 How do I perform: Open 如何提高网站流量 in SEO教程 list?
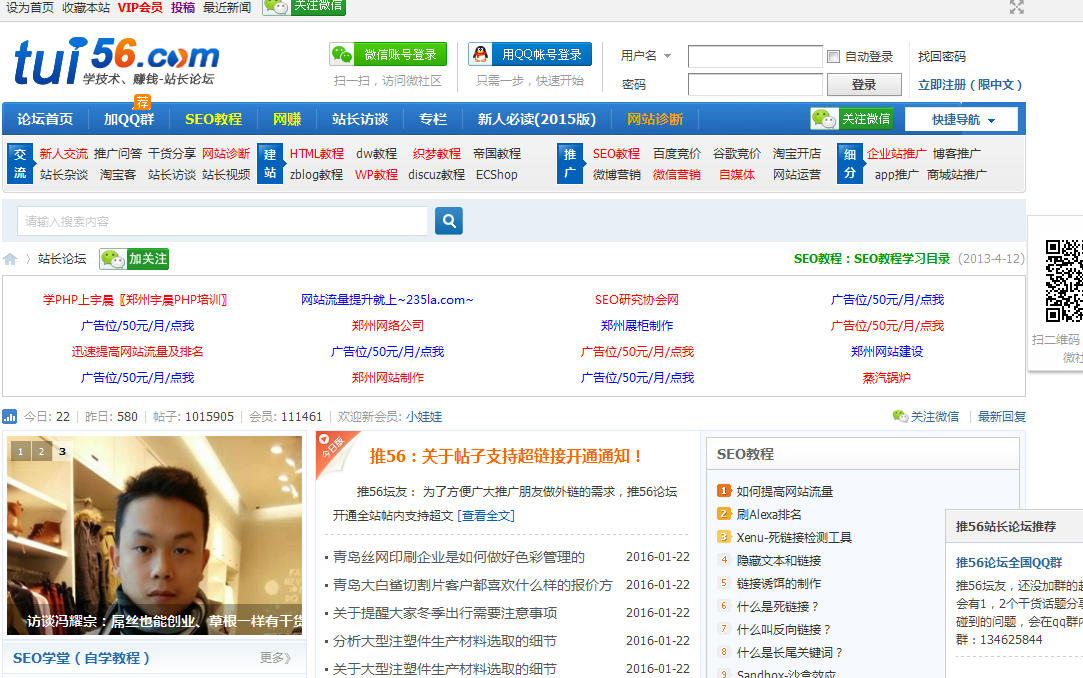(785, 491)
